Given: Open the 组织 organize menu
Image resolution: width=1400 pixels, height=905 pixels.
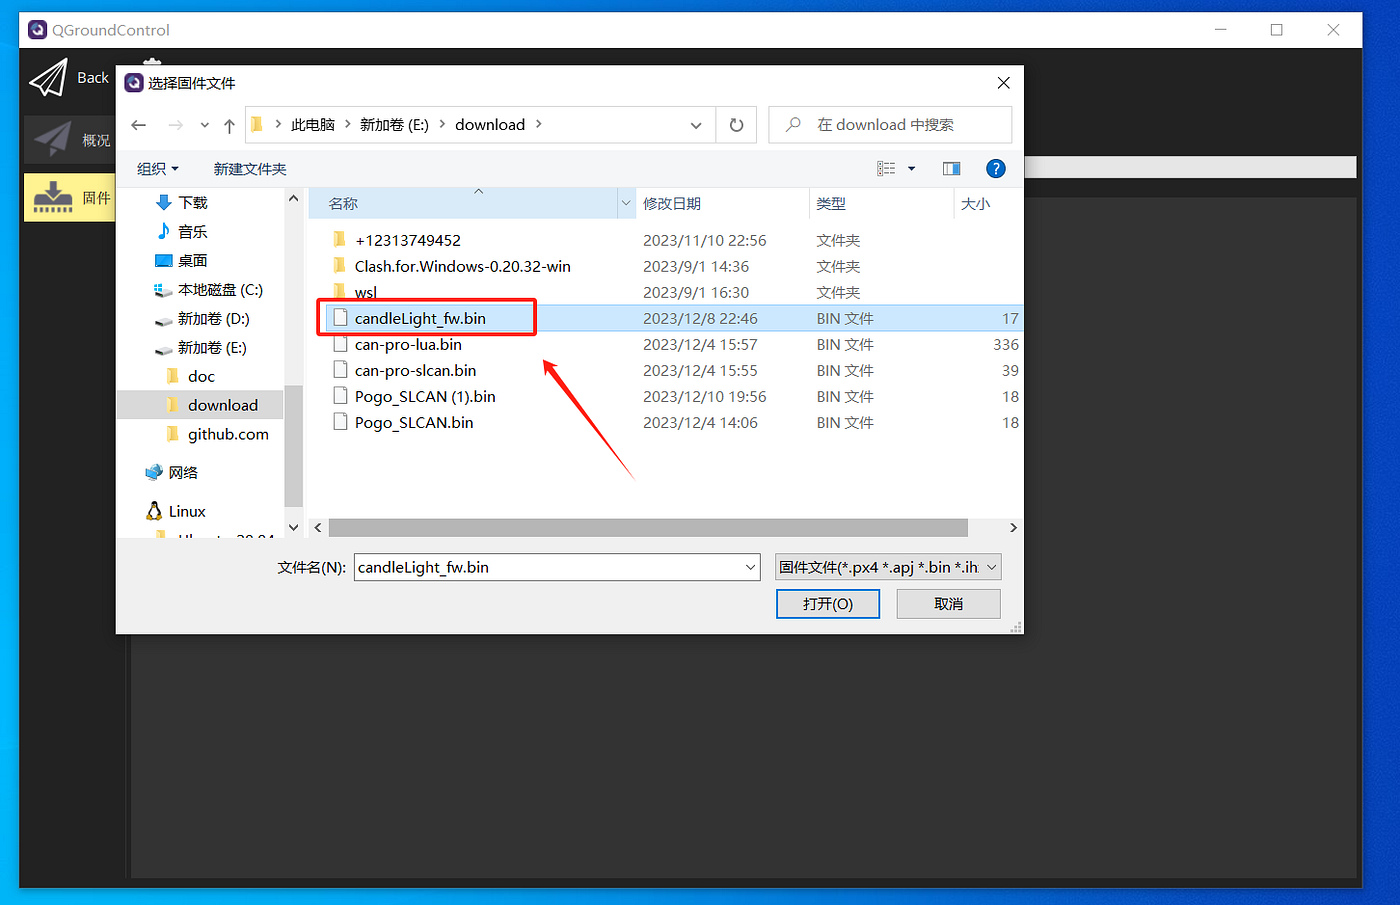Looking at the screenshot, I should (158, 169).
